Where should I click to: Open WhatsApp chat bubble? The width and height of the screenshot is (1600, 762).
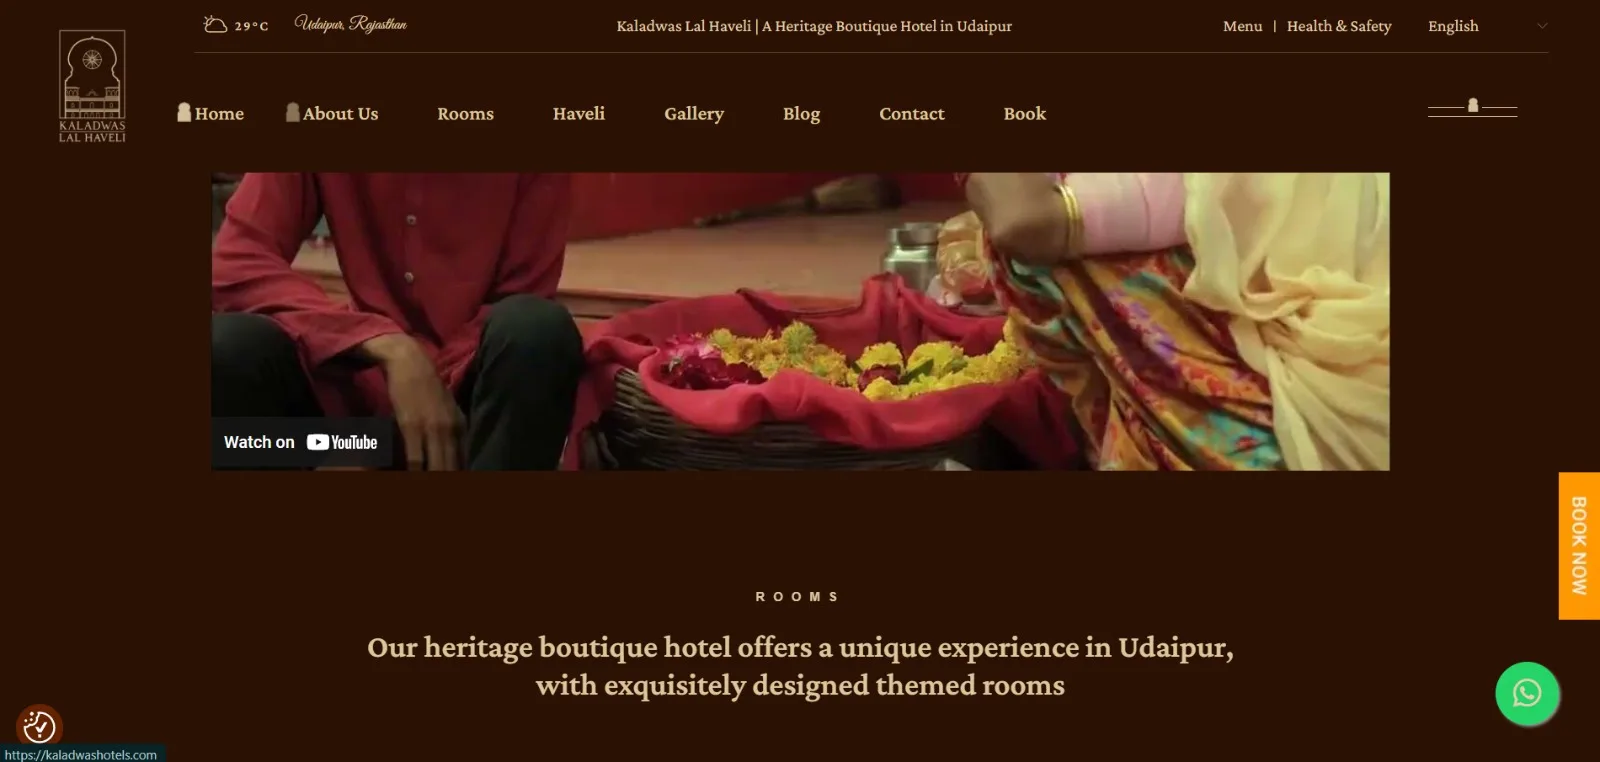1526,693
